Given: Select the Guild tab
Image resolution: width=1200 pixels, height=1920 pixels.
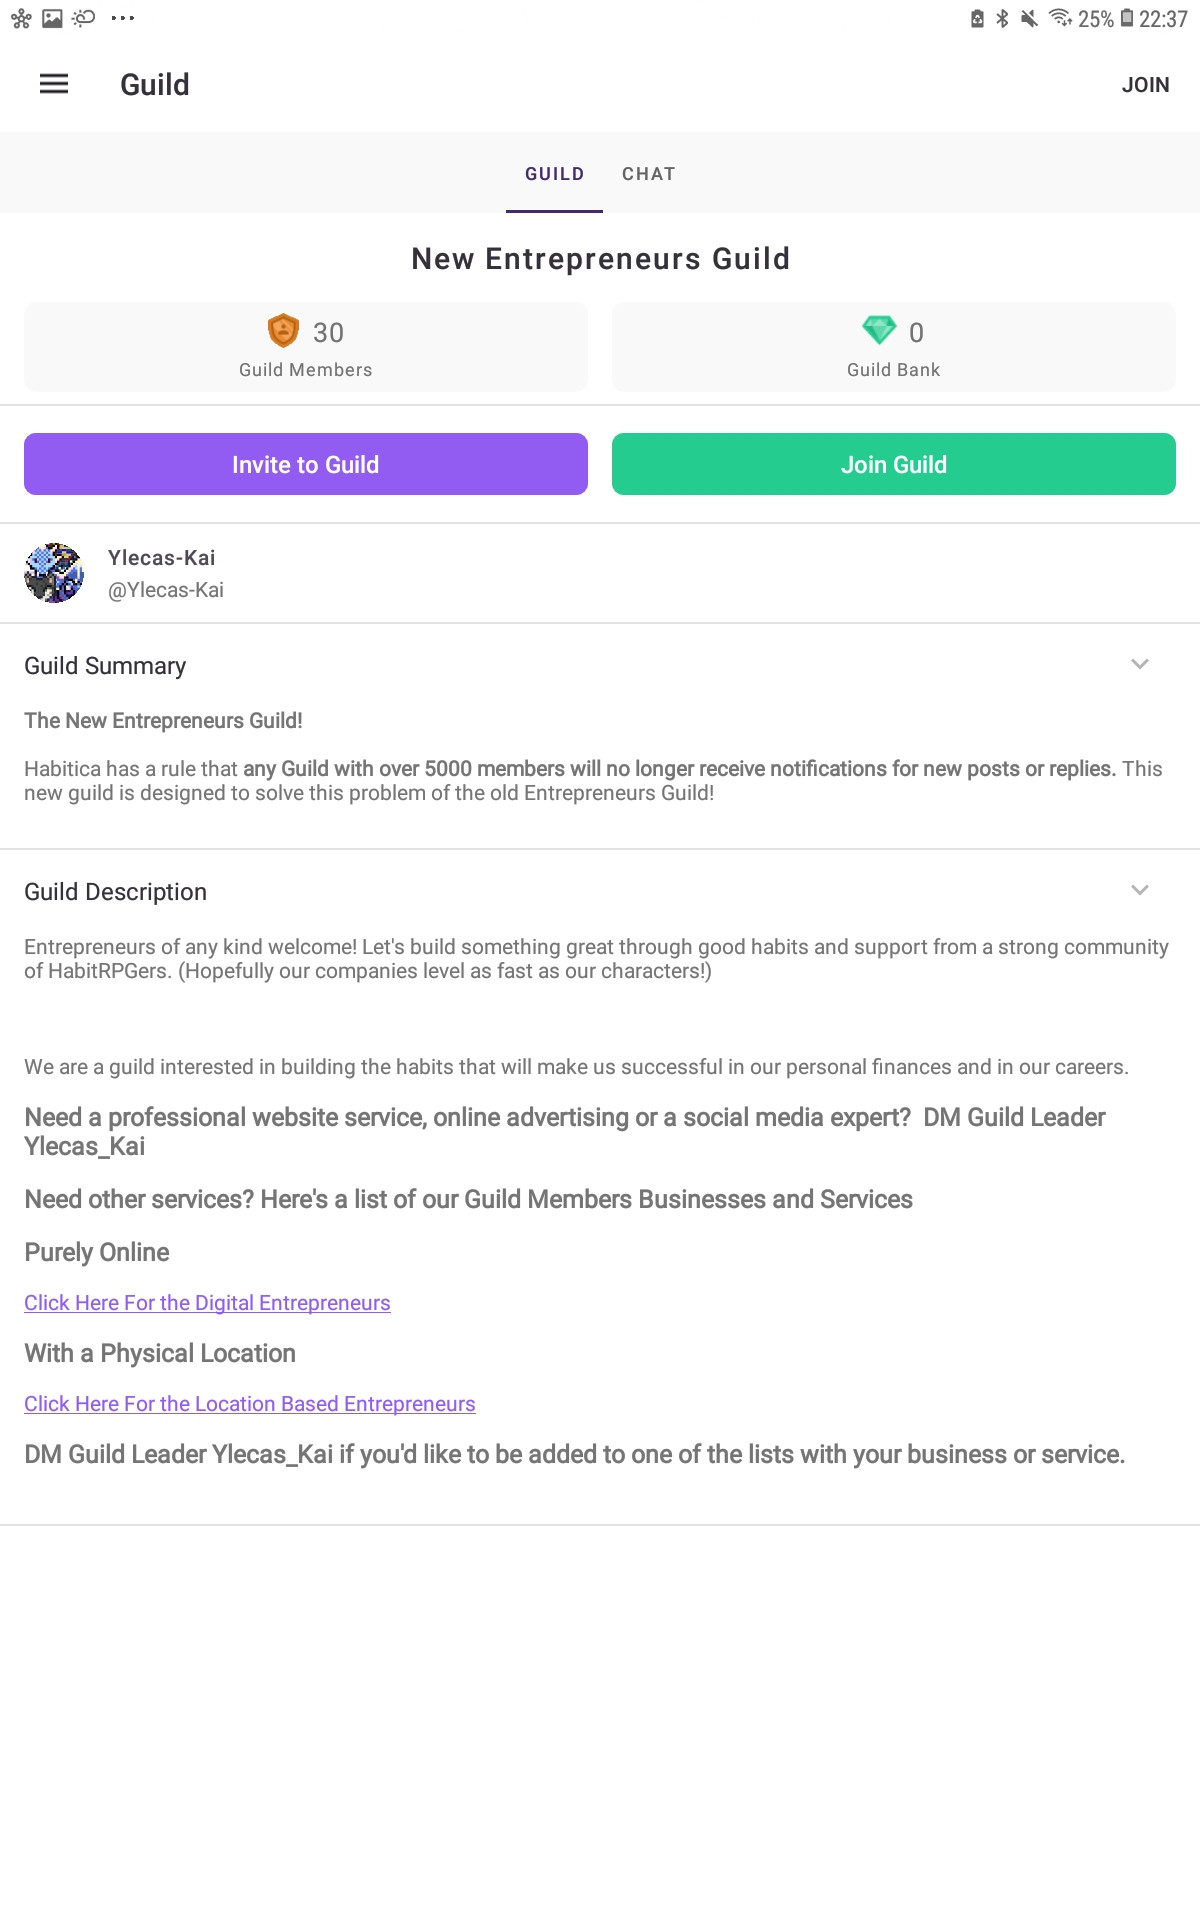Looking at the screenshot, I should pyautogui.click(x=555, y=174).
